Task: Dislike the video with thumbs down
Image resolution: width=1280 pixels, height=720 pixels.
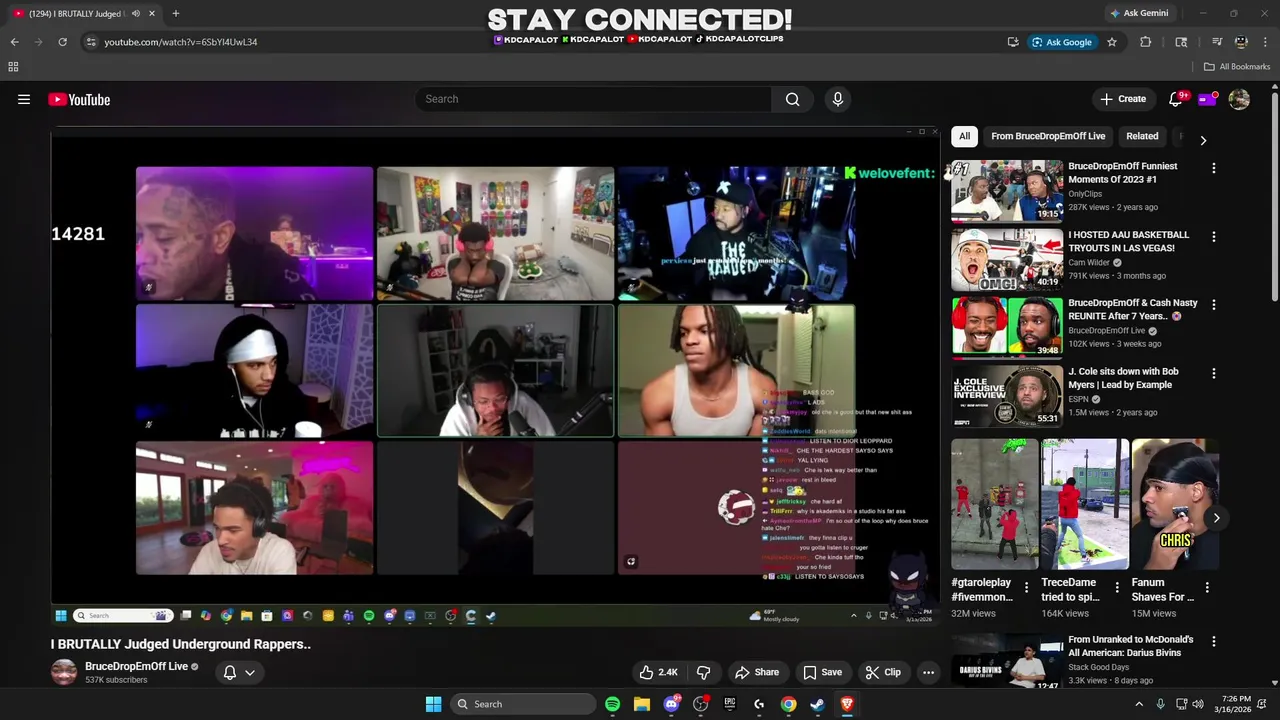Action: [x=703, y=672]
